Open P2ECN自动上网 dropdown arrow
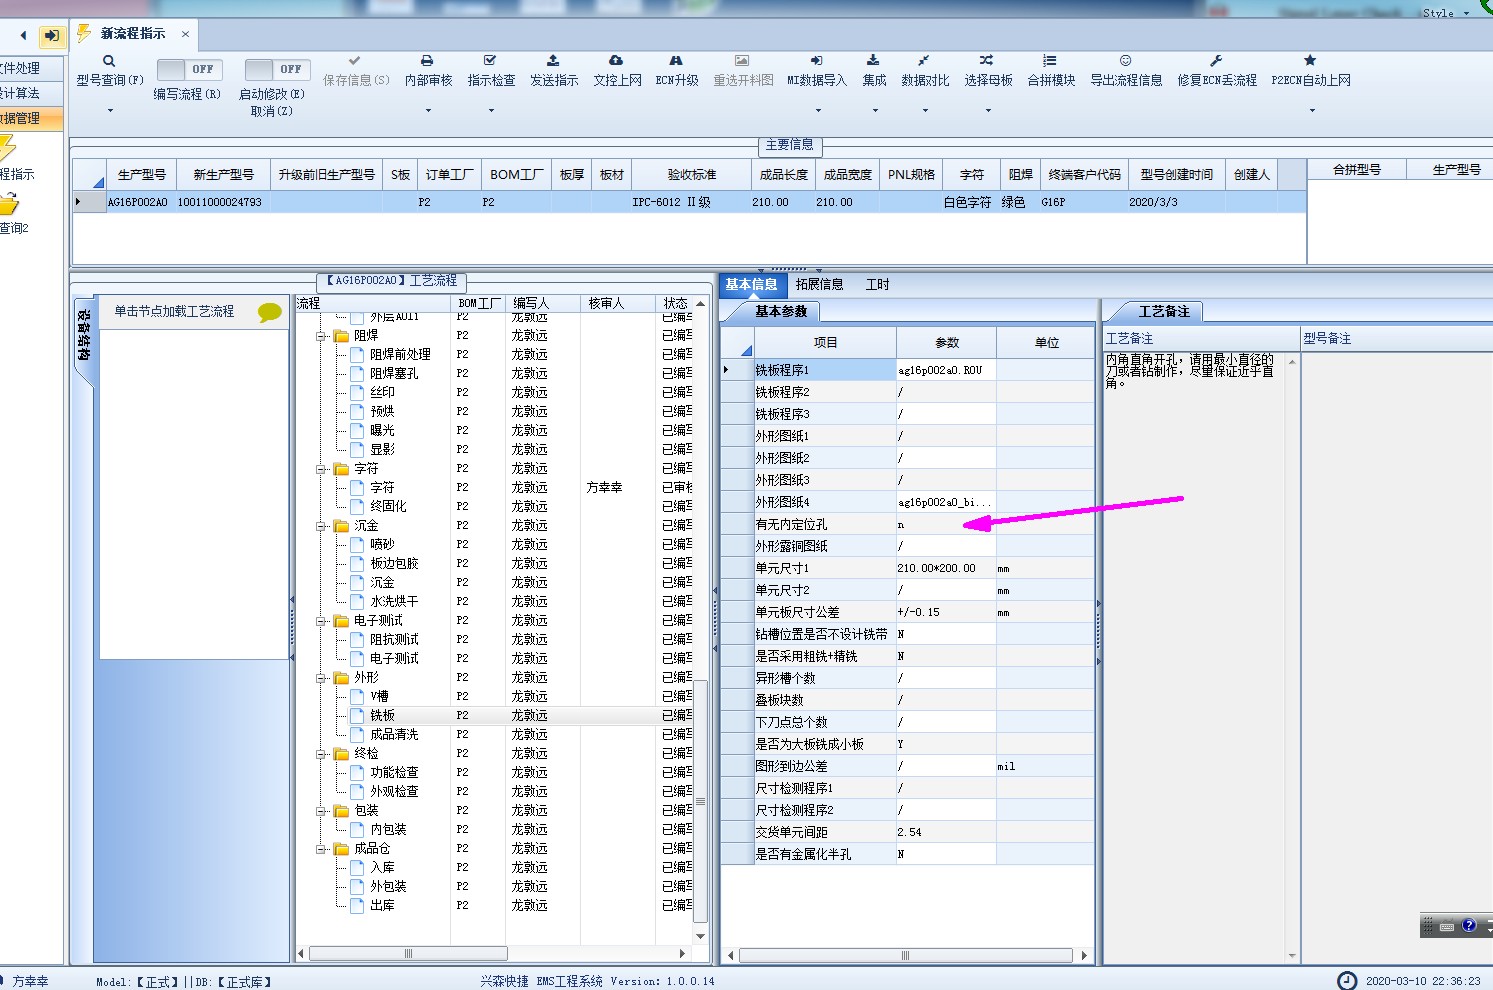The width and height of the screenshot is (1493, 990). [x=1311, y=111]
